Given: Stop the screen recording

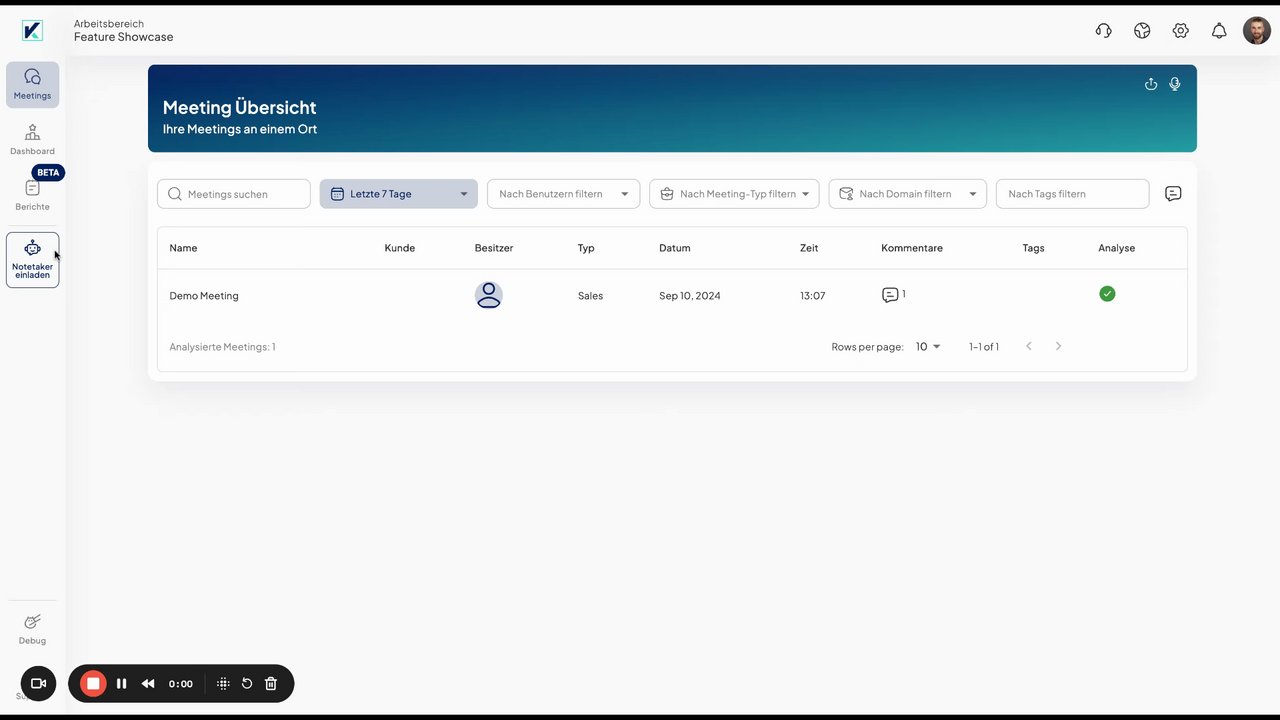Looking at the screenshot, I should tap(93, 684).
